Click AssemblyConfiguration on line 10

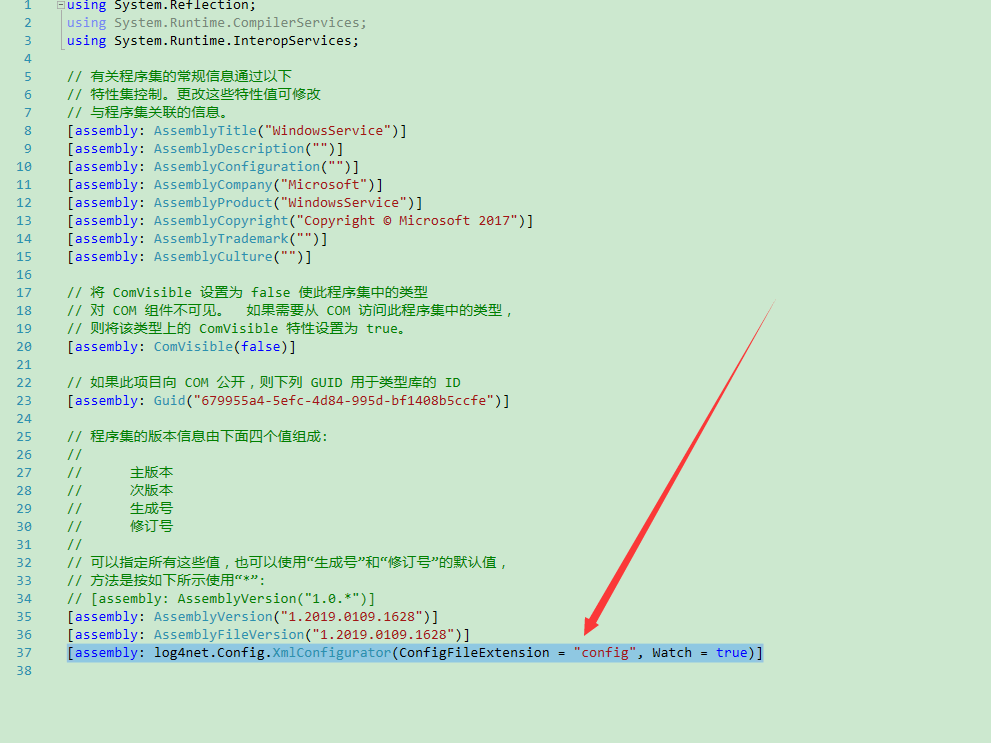click(237, 167)
